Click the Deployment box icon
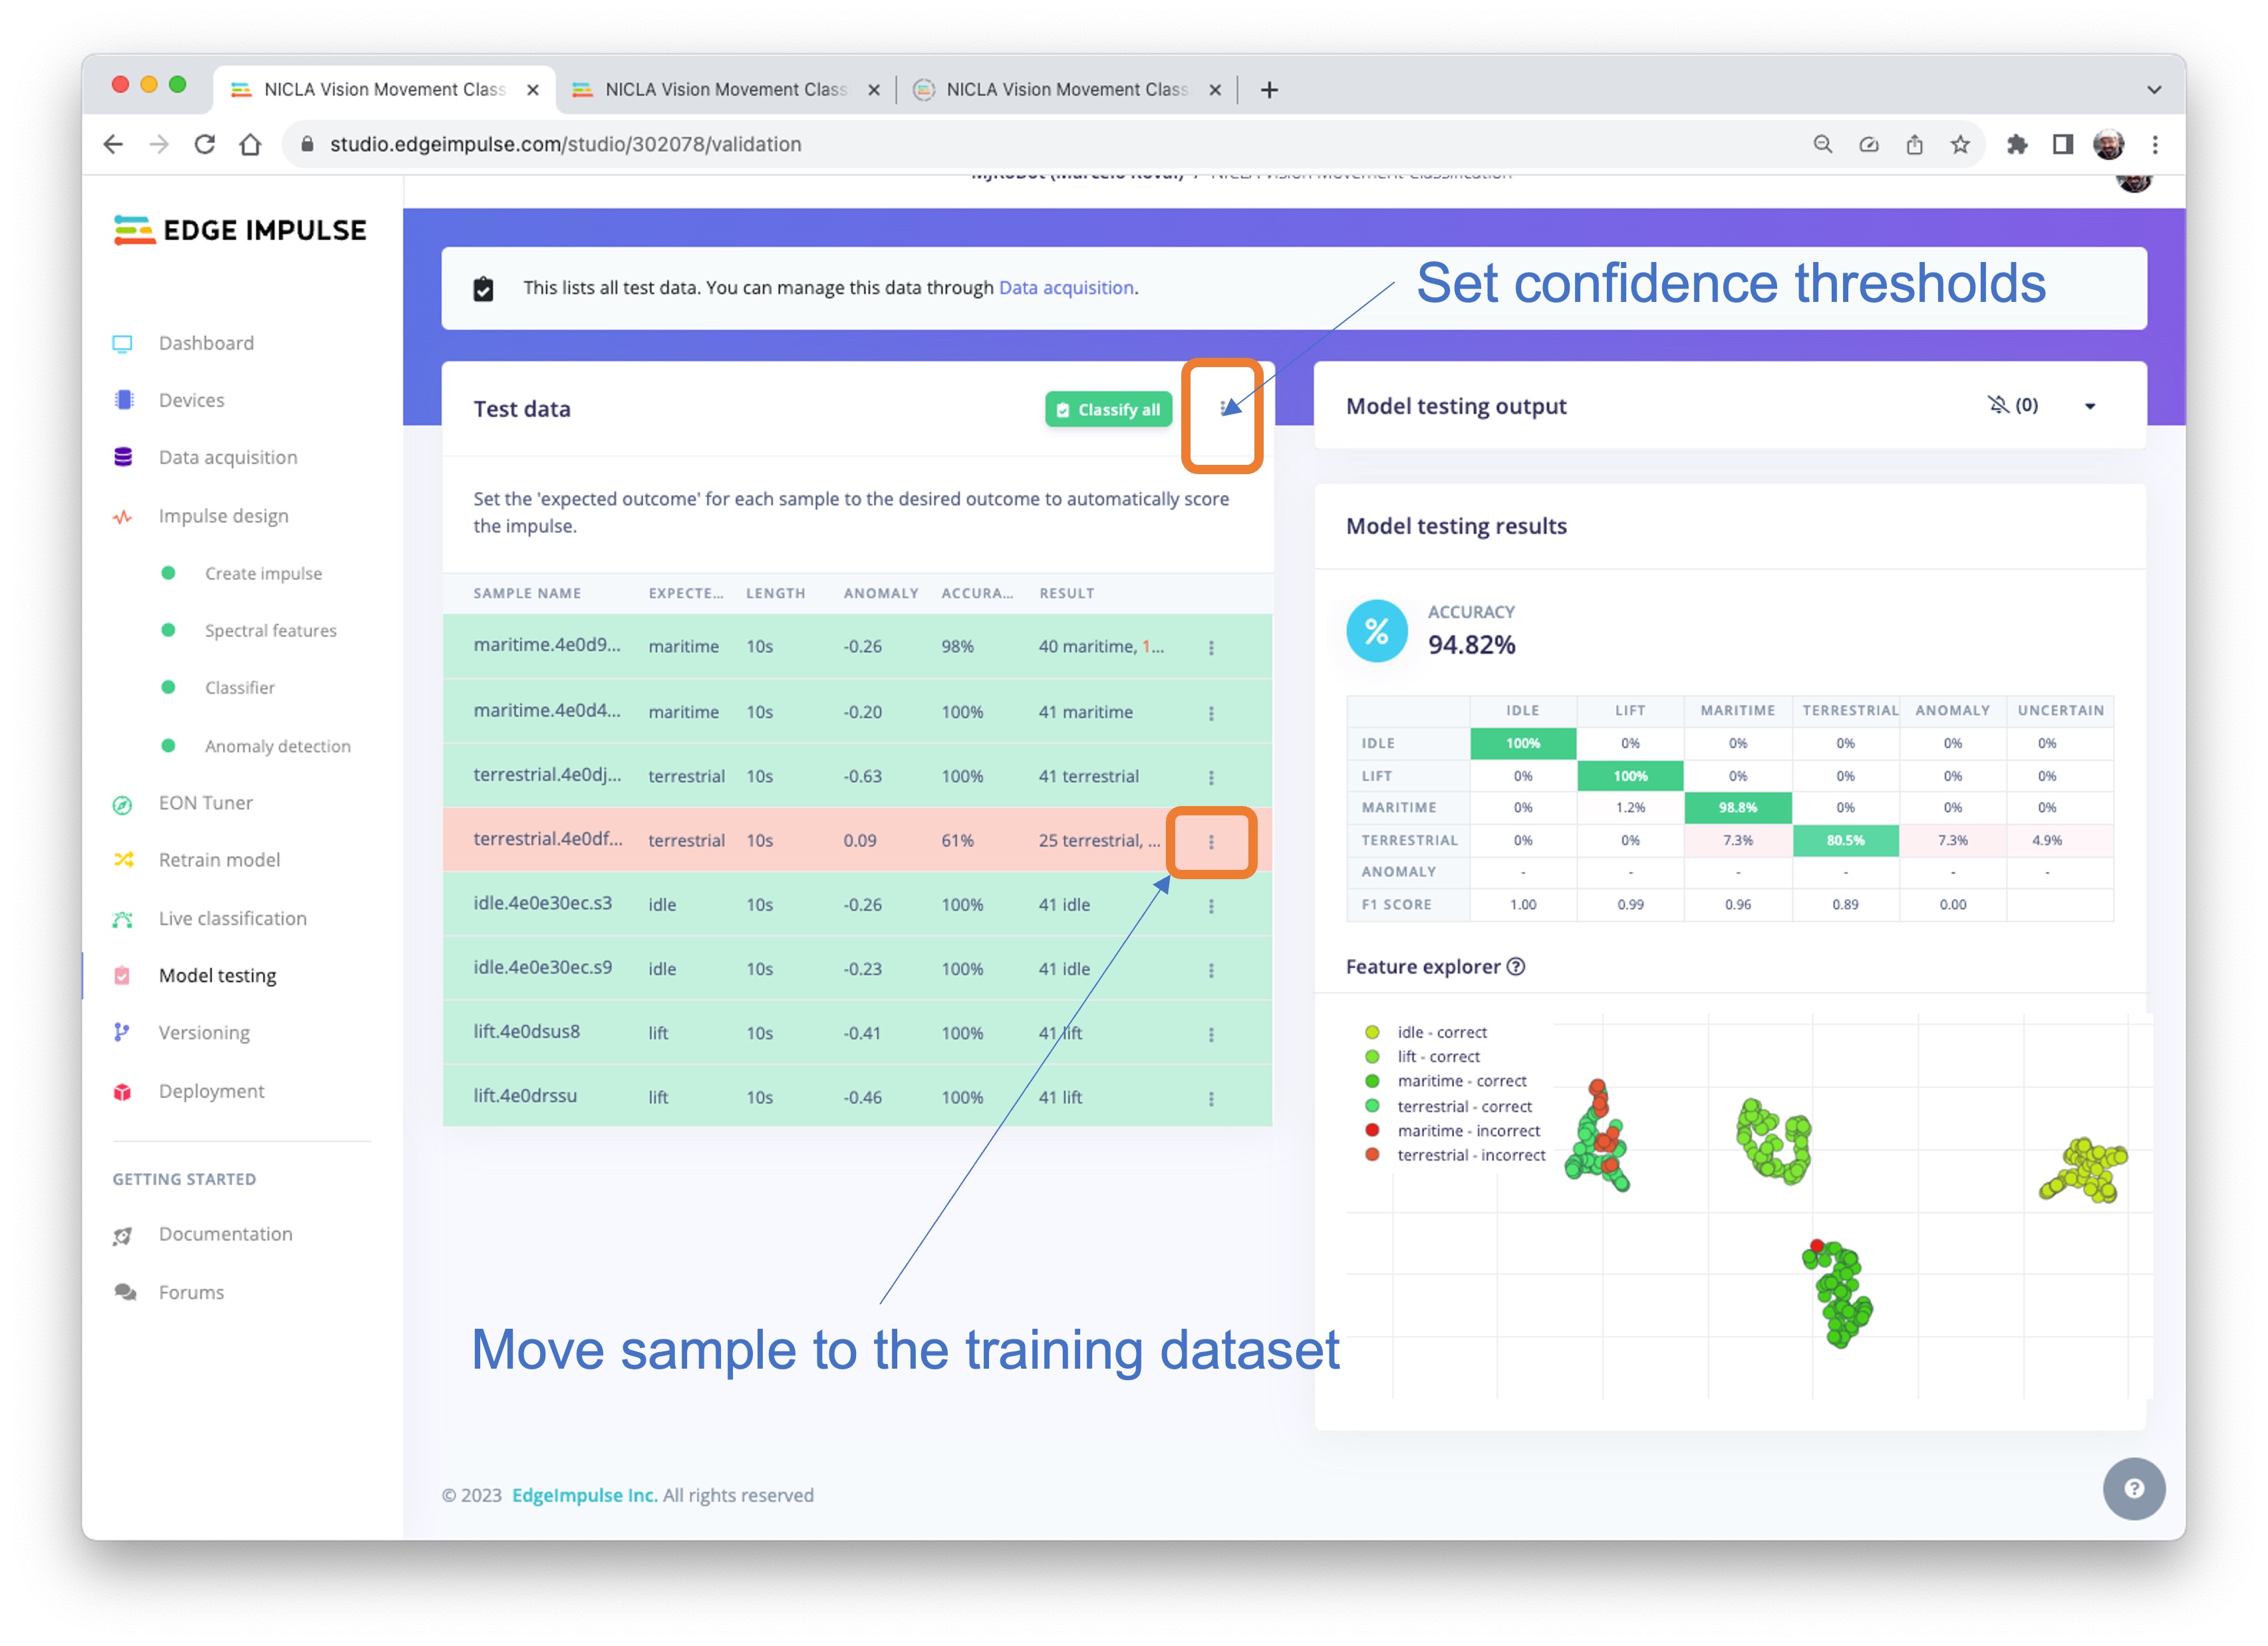This screenshot has width=2268, height=1646. [123, 1091]
